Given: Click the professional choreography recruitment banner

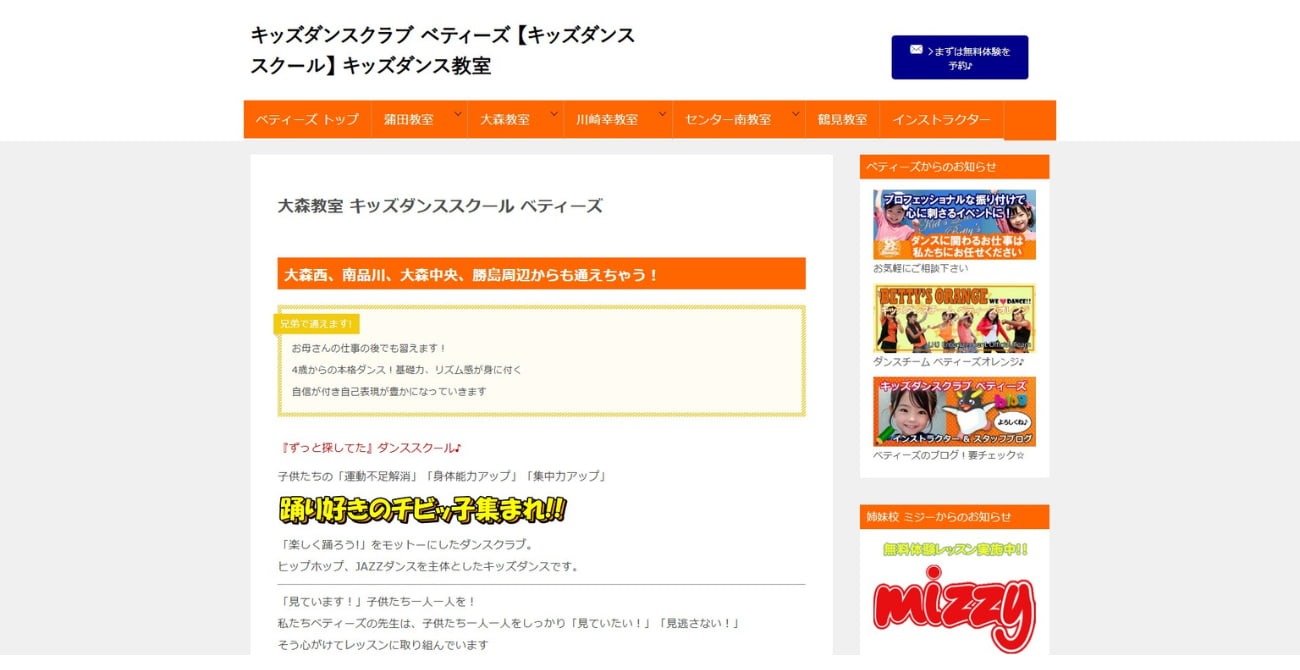Looking at the screenshot, I should pyautogui.click(x=952, y=223).
